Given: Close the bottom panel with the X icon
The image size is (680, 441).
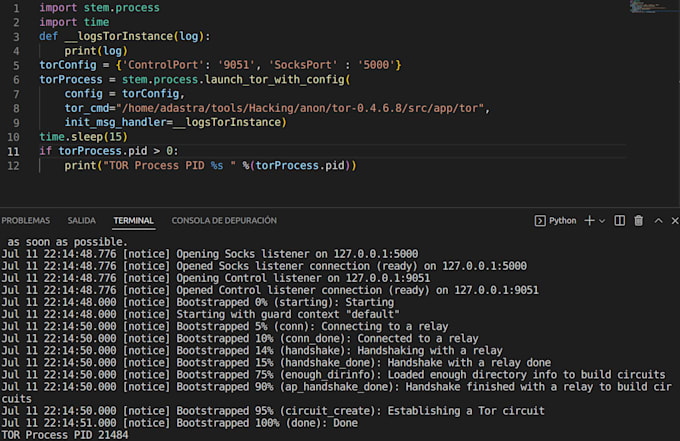Looking at the screenshot, I should pyautogui.click(x=675, y=221).
